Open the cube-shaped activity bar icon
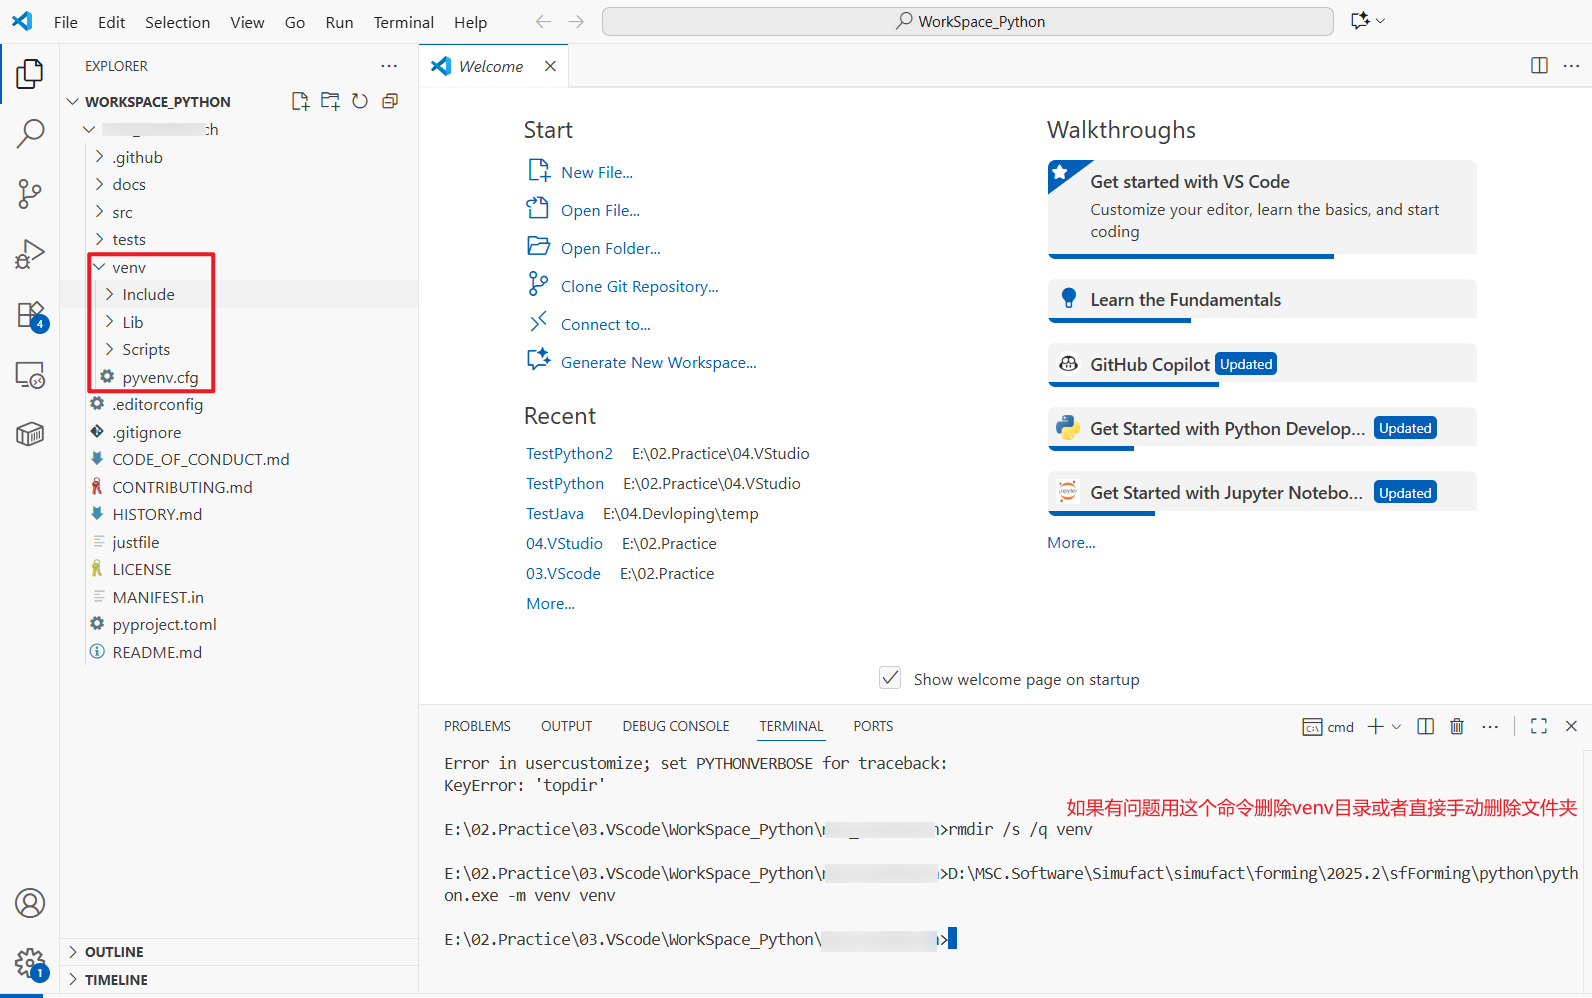1592x998 pixels. [x=30, y=434]
